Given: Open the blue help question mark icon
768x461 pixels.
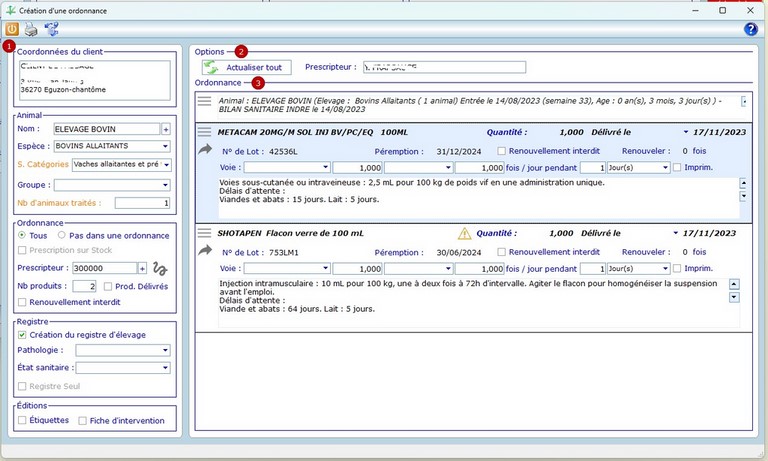Looking at the screenshot, I should 751,30.
